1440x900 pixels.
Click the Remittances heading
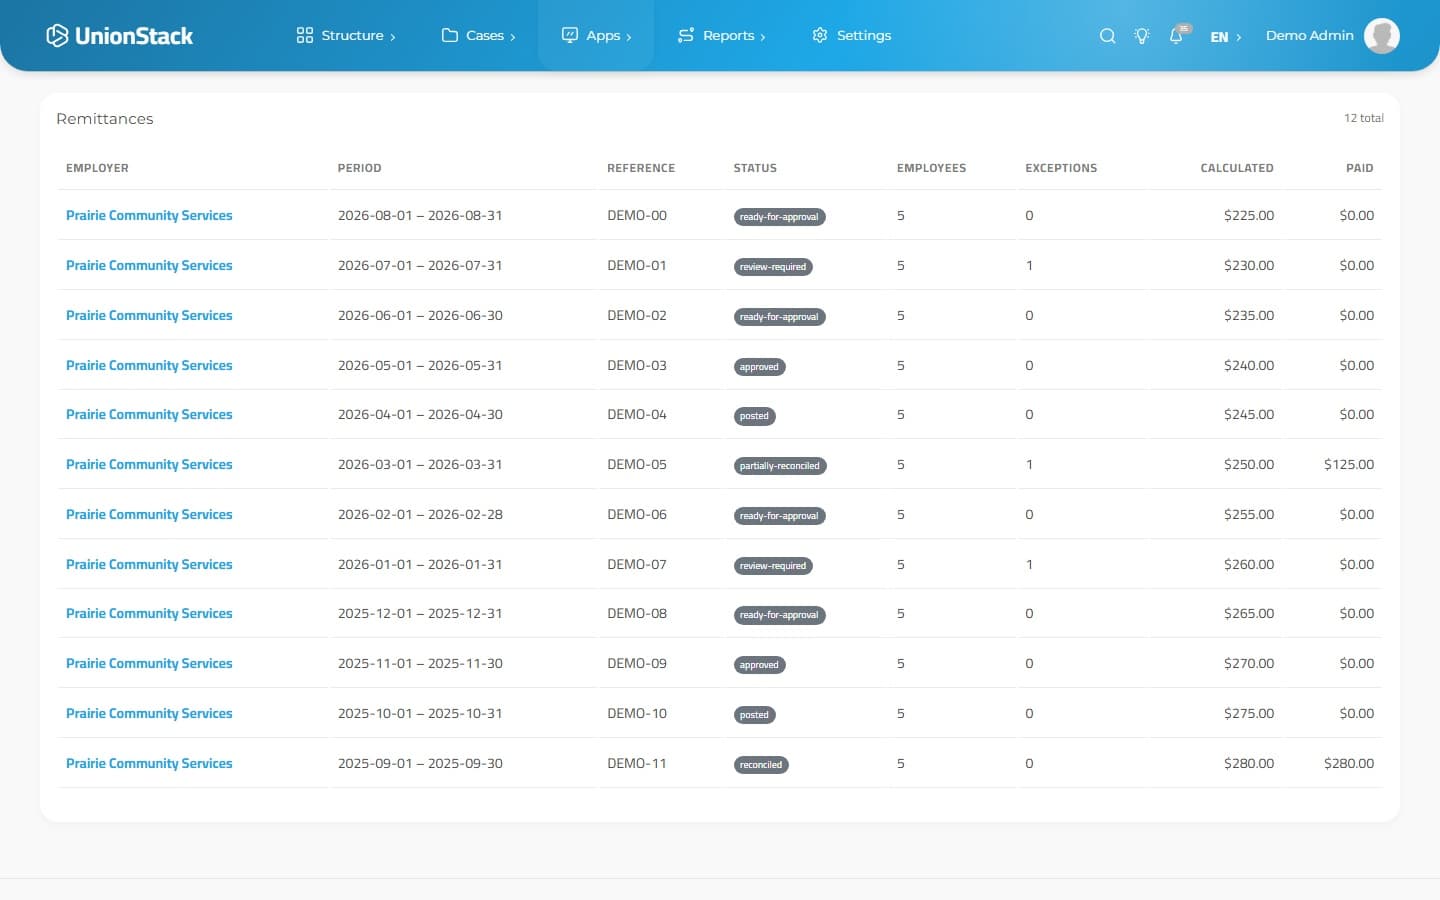(105, 118)
